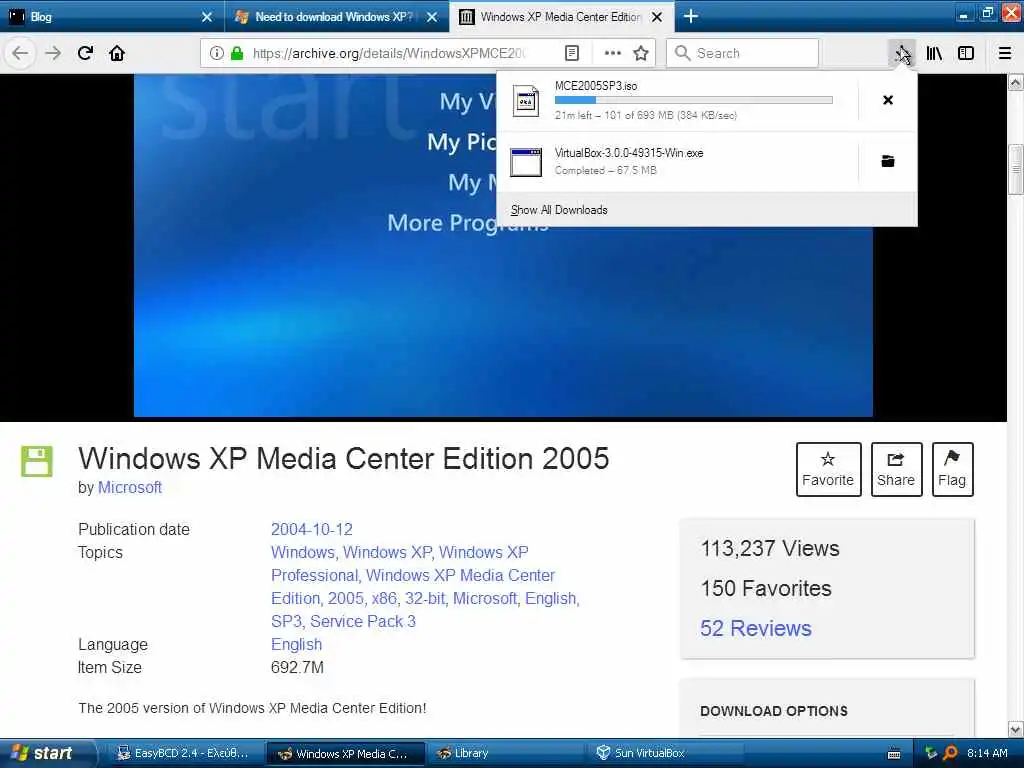
Task: Click the MCE2005SP3.iso file icon
Action: (x=526, y=101)
